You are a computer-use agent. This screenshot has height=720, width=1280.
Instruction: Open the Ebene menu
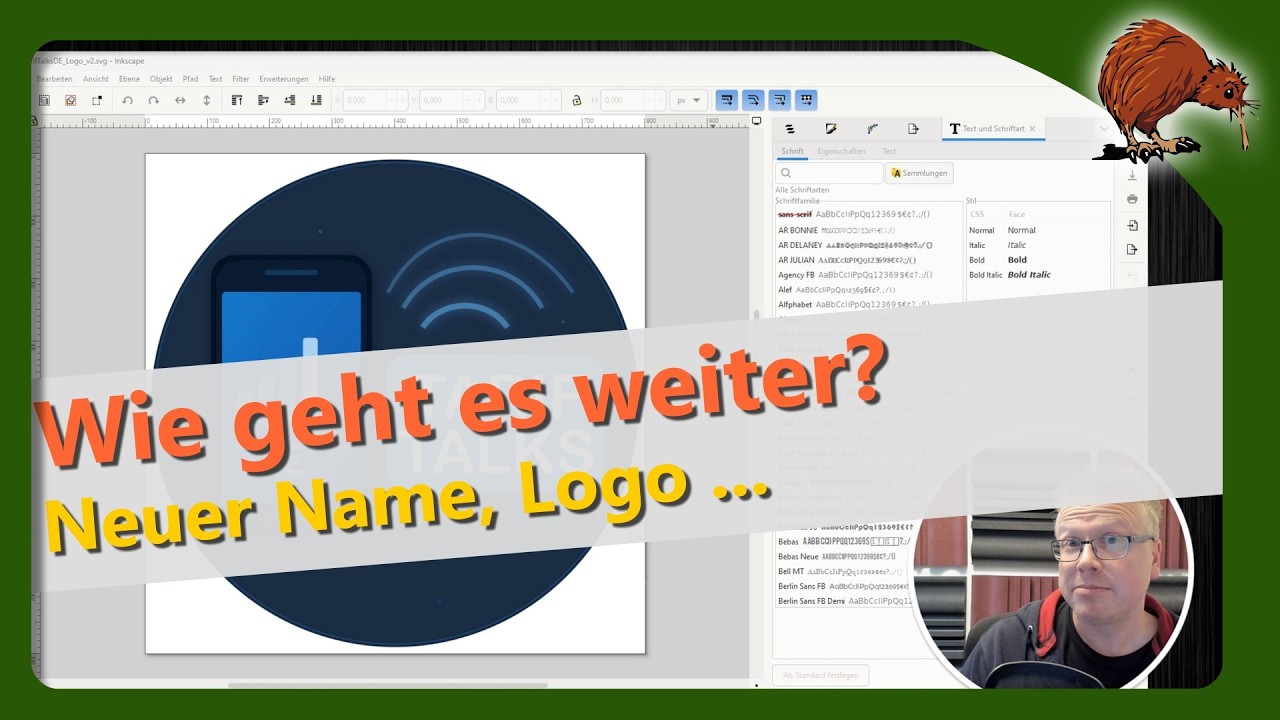pyautogui.click(x=129, y=79)
